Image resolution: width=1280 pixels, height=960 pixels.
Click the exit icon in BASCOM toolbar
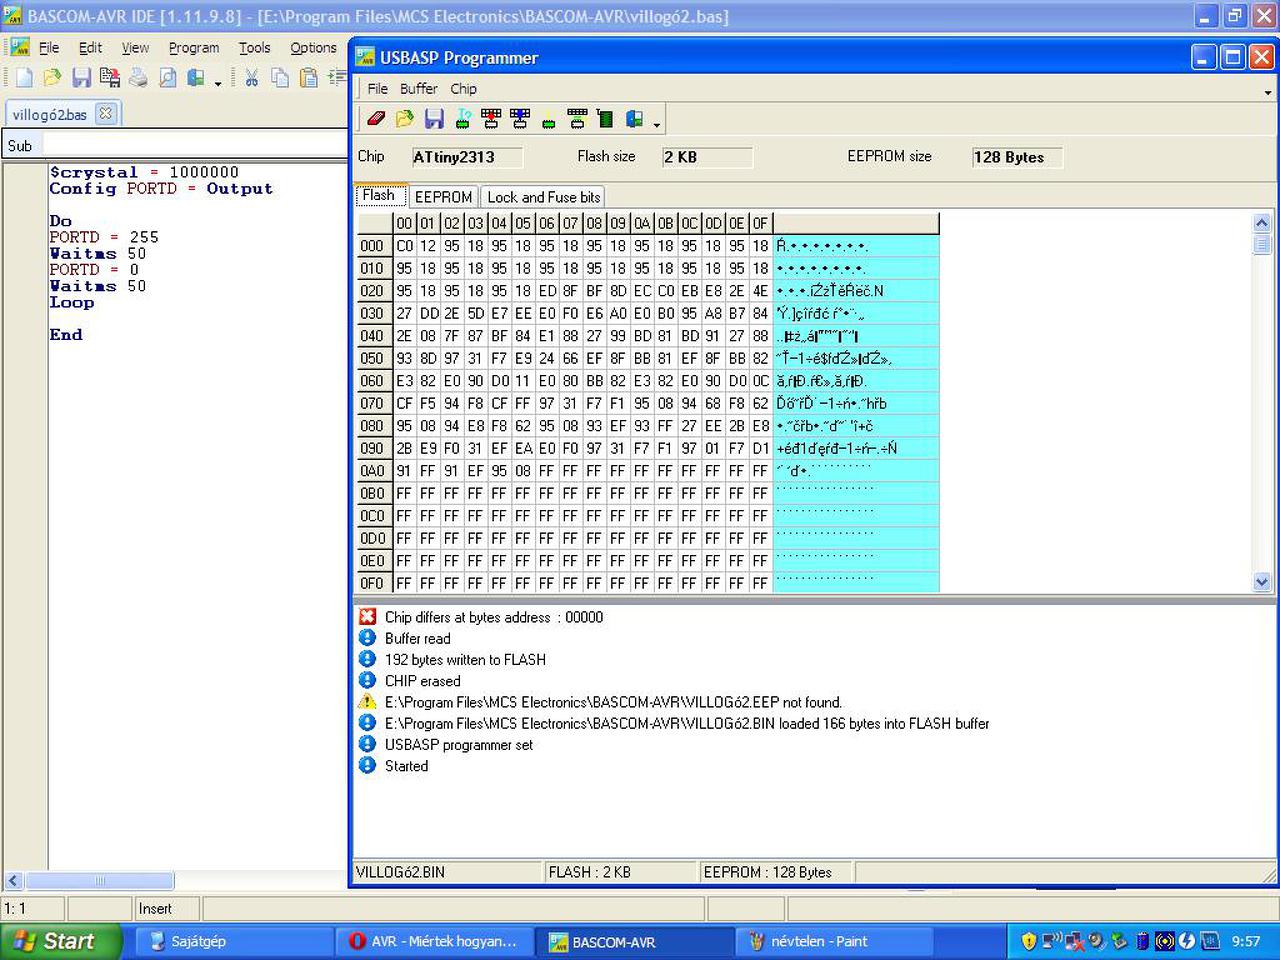[196, 78]
